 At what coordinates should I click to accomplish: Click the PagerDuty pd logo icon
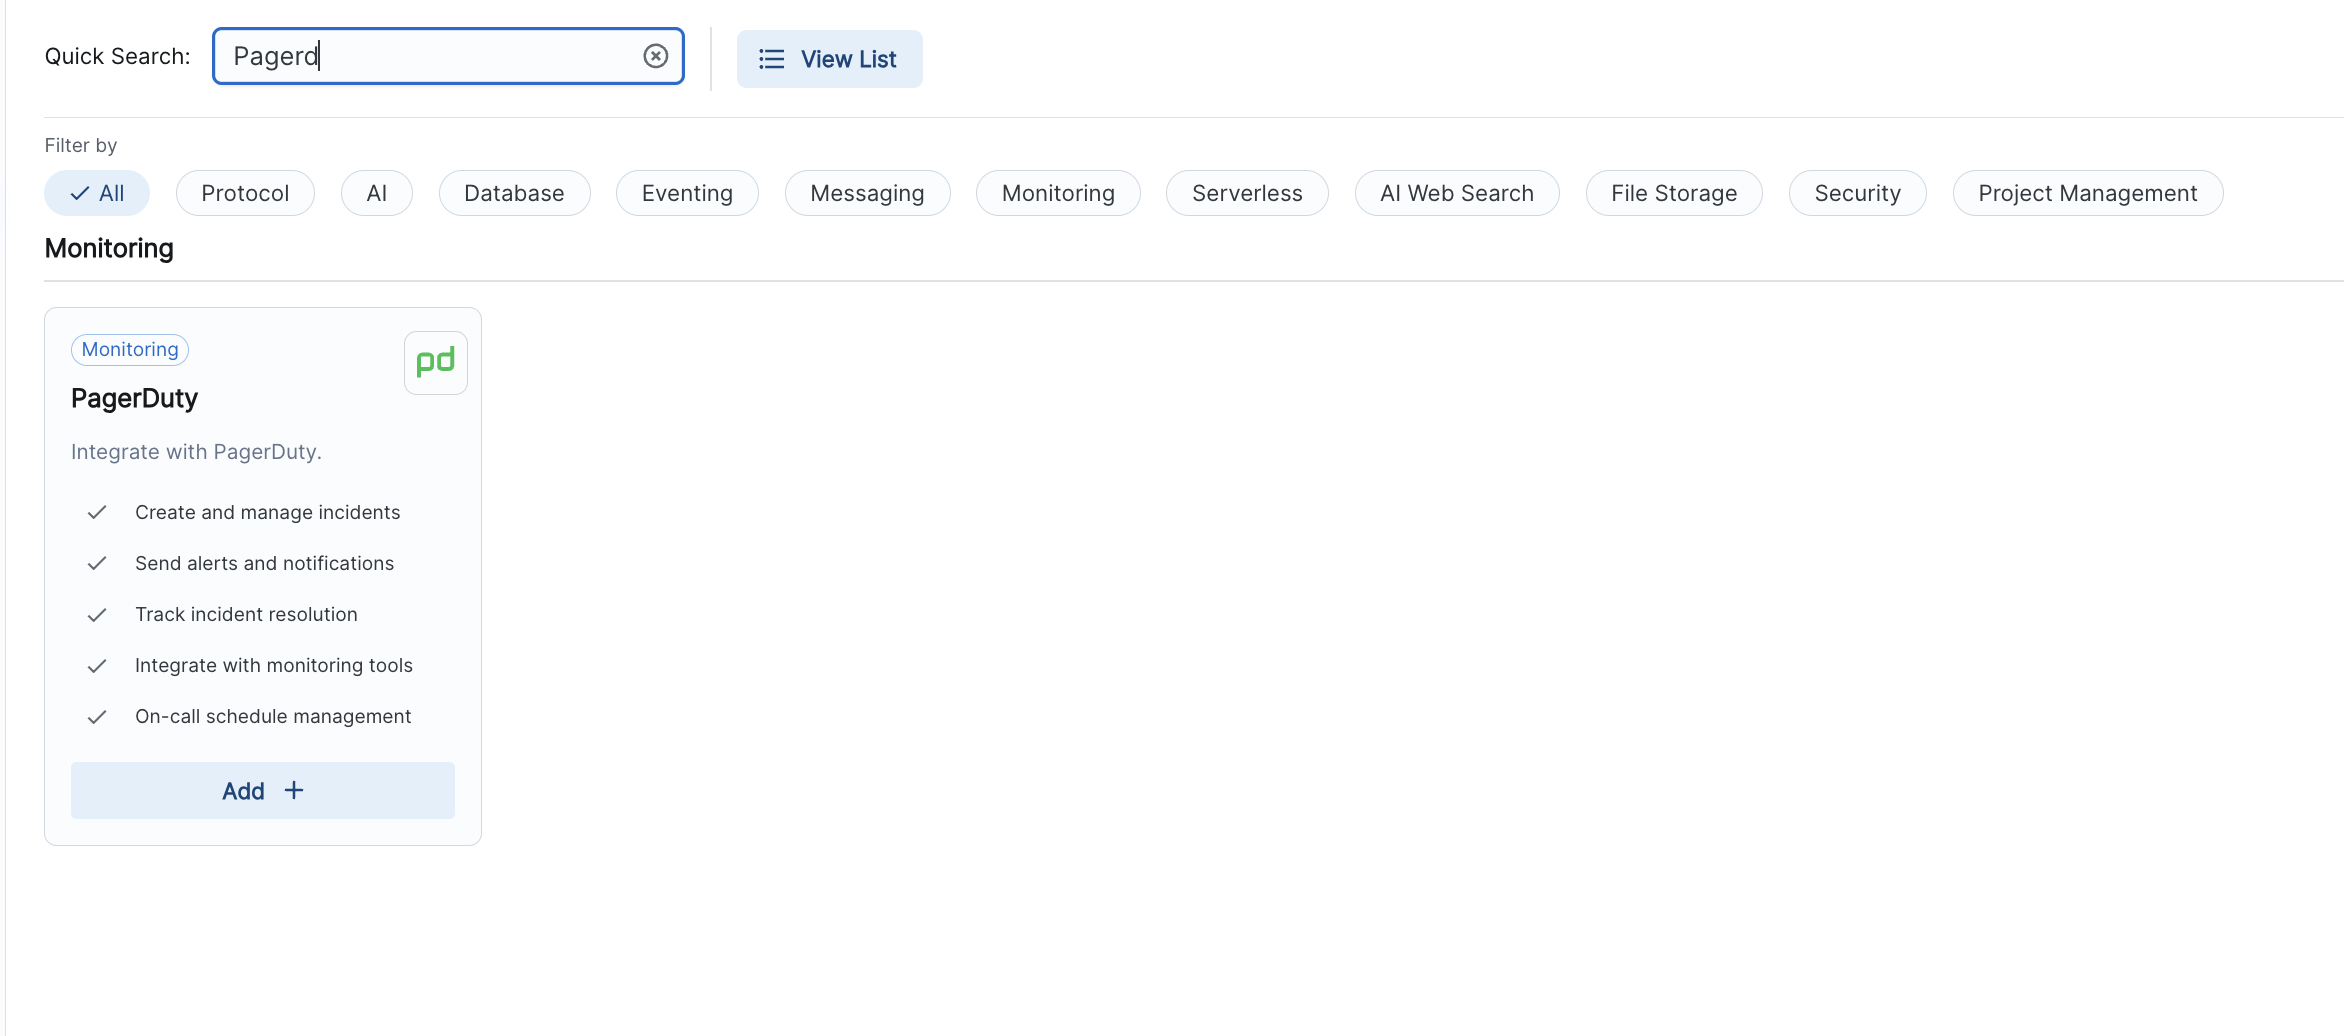(436, 363)
